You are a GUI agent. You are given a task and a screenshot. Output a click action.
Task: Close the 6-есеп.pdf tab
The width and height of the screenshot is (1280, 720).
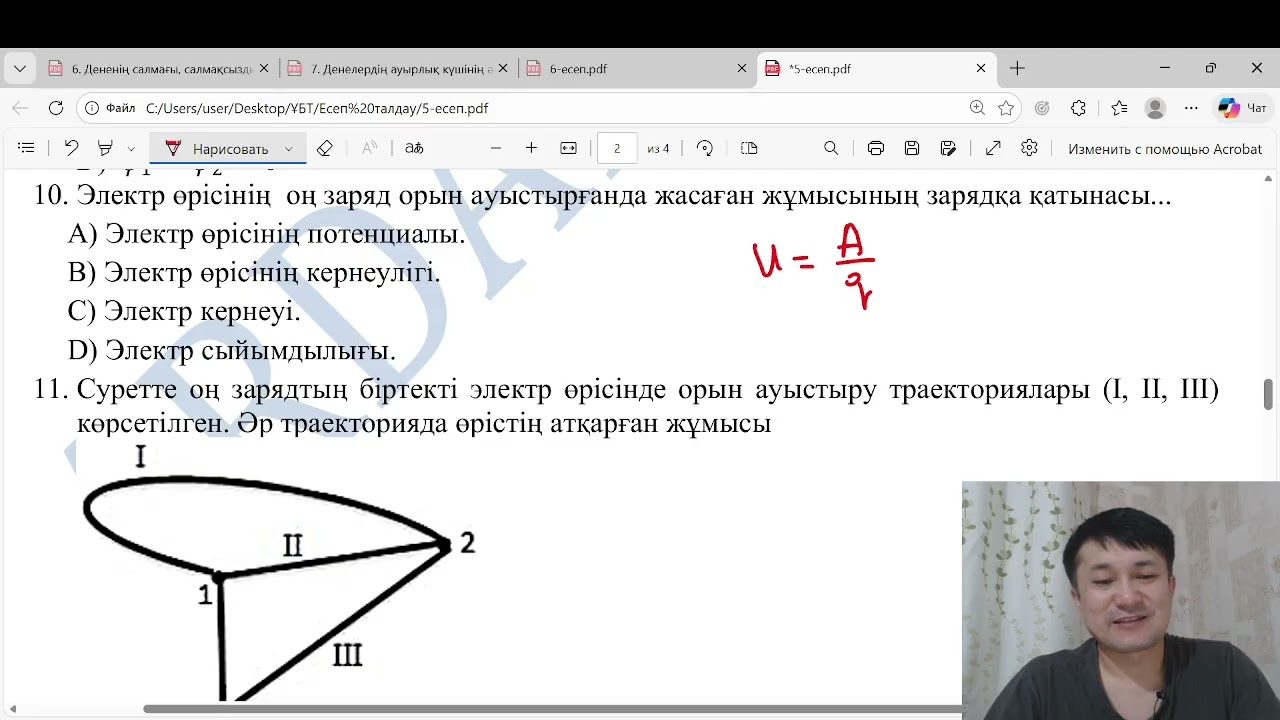click(x=742, y=69)
